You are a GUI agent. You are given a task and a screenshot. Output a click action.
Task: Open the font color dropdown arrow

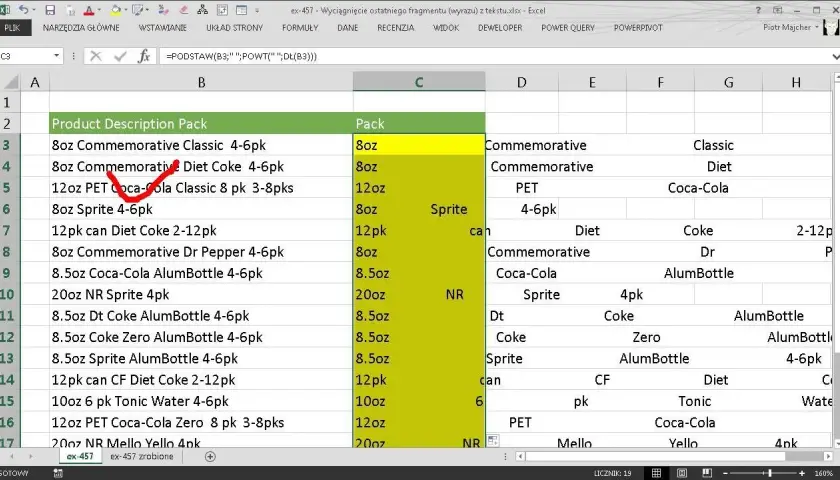click(100, 10)
